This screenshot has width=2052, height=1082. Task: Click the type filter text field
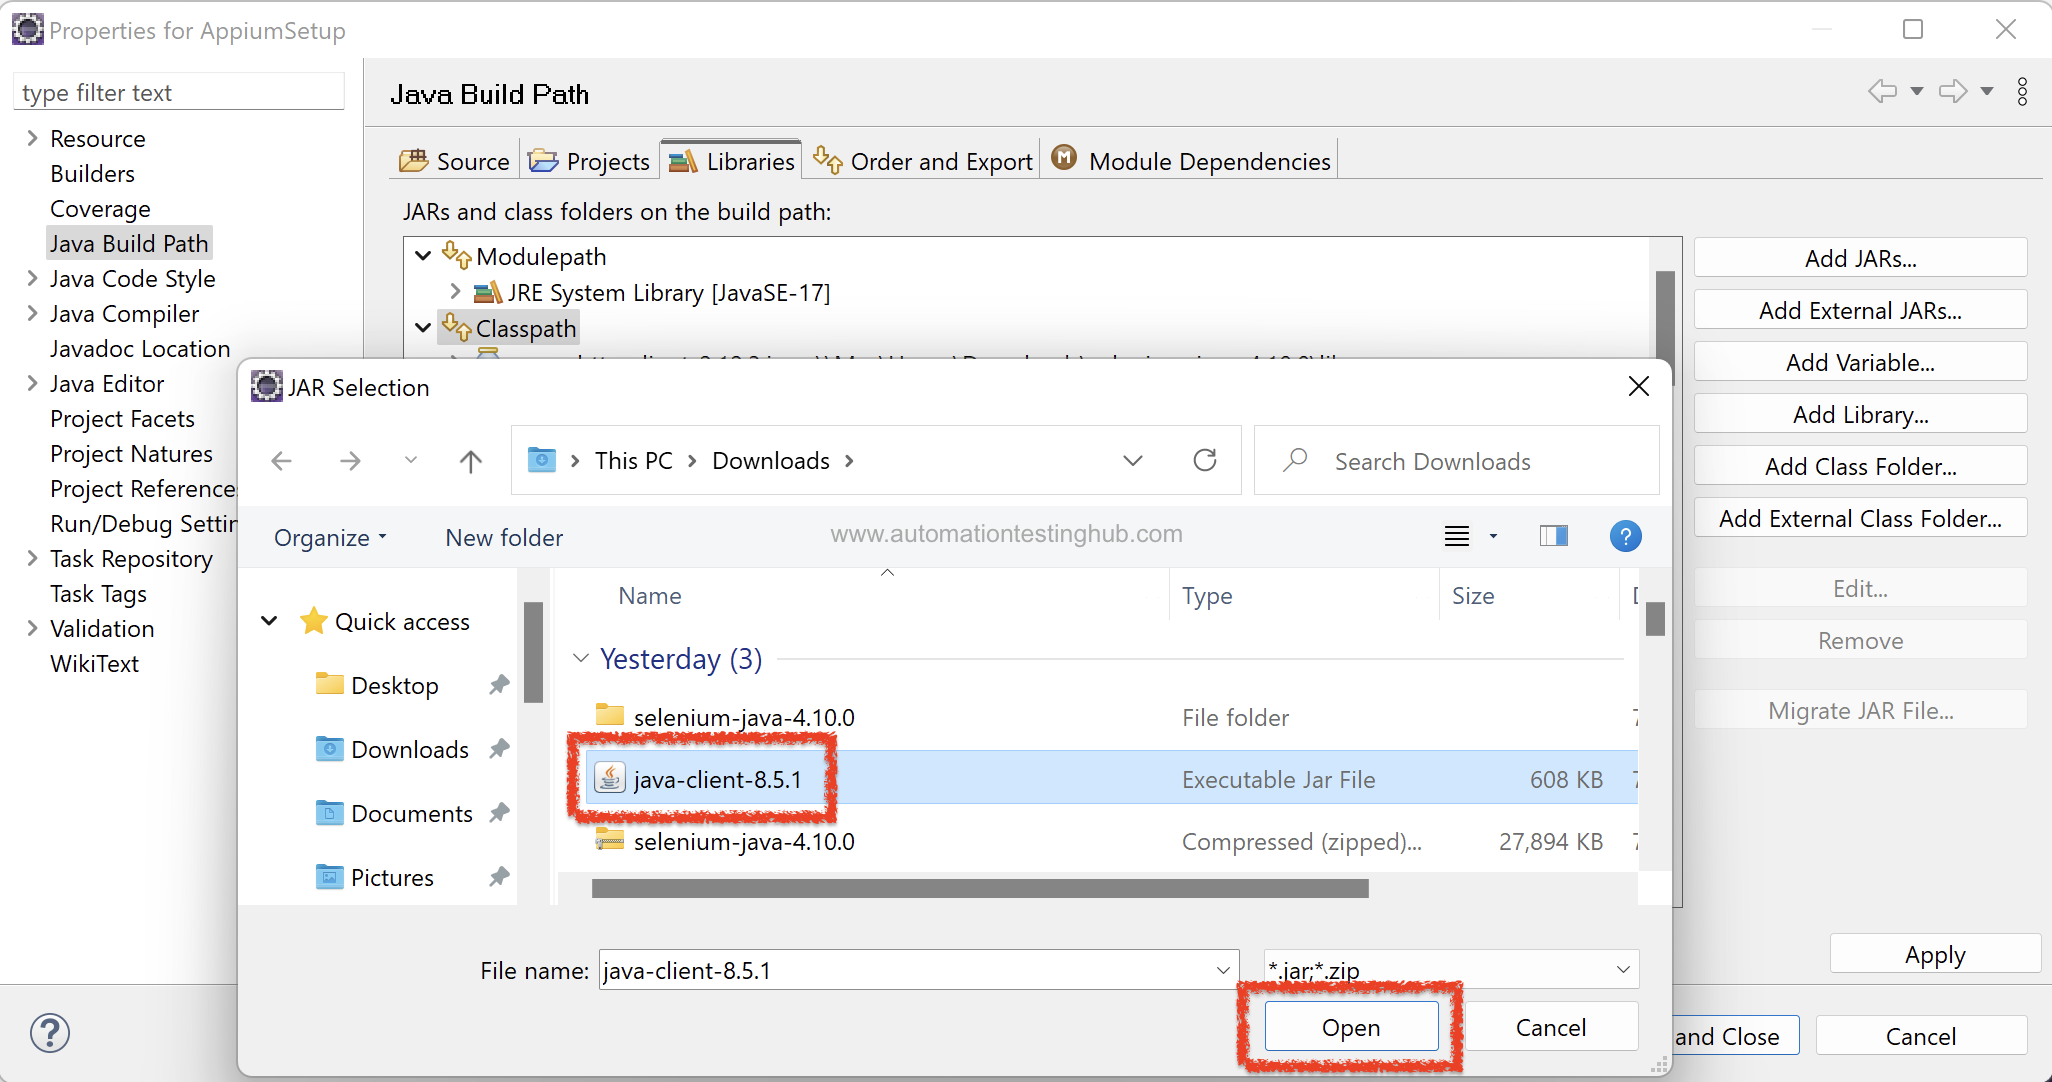click(179, 92)
